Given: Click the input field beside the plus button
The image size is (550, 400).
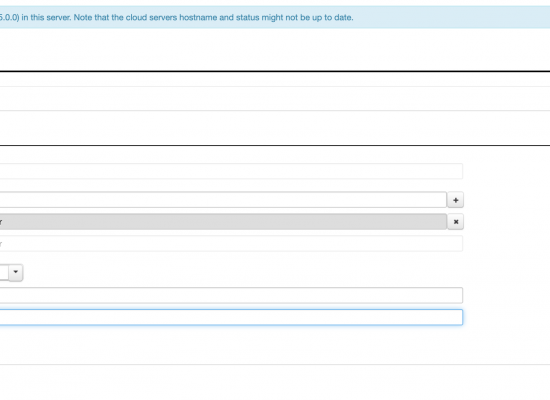Looking at the screenshot, I should (x=223, y=200).
